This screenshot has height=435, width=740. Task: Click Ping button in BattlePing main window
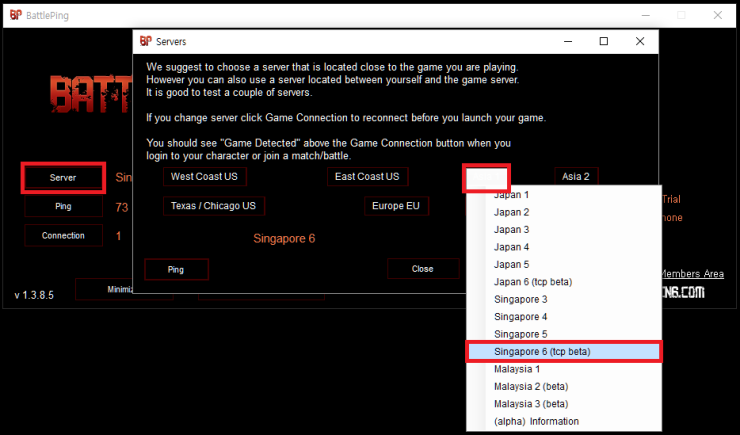pos(63,206)
